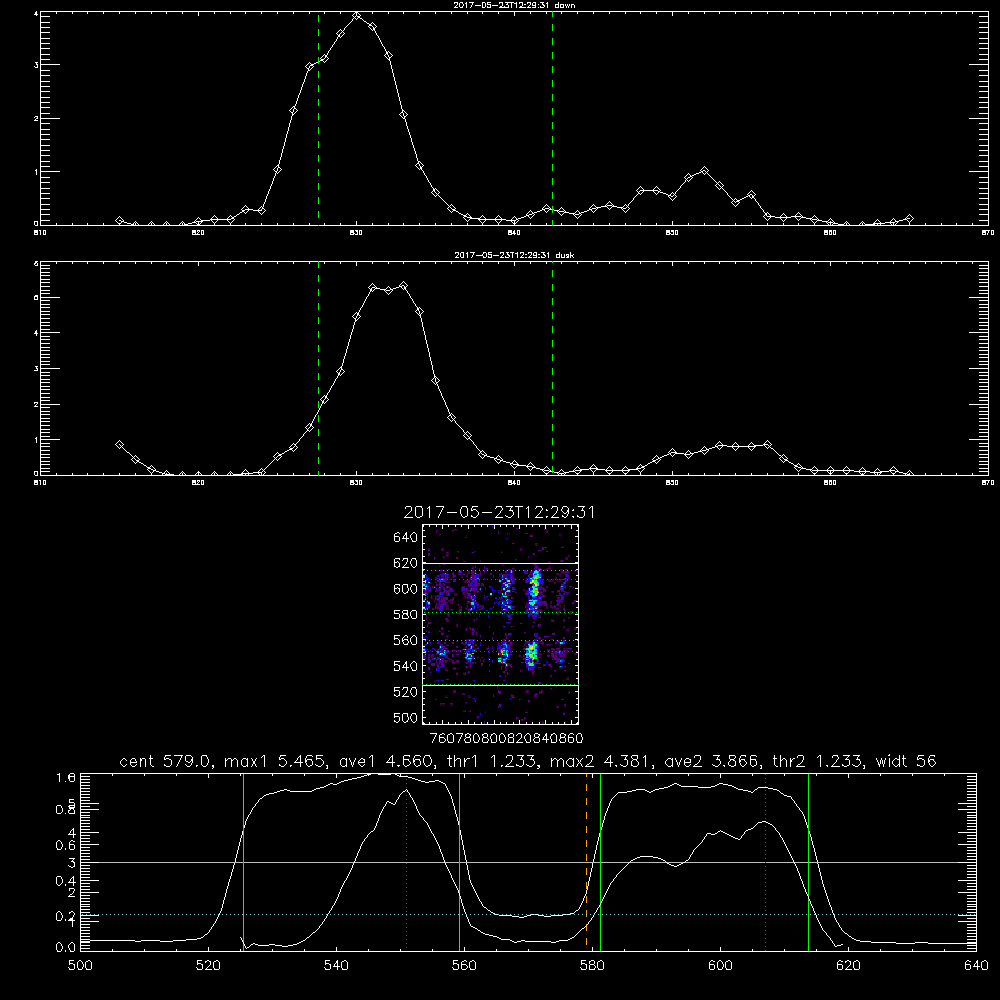Click the x-axis label 520 on the bottom plot
The image size is (1000, 1000).
[x=208, y=966]
